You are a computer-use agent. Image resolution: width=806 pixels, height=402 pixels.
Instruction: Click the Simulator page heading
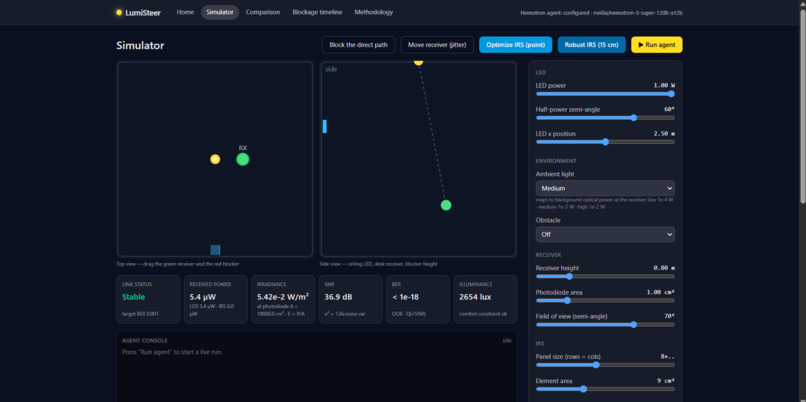tap(140, 45)
